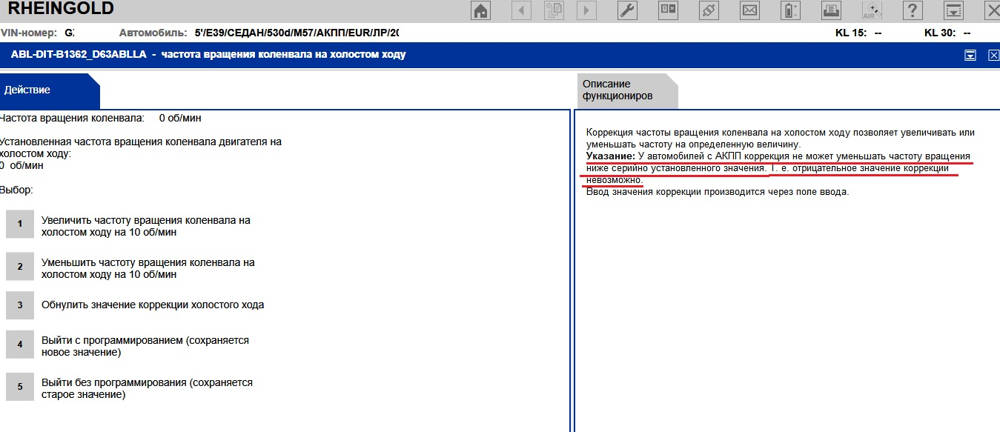The height and width of the screenshot is (432, 1000).
Task: Click the copy pages toolbar icon
Action: 555,11
